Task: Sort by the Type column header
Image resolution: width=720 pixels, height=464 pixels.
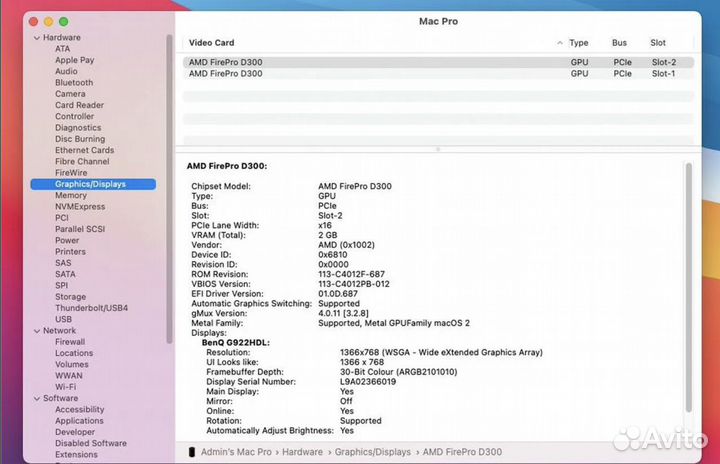Action: pos(579,43)
